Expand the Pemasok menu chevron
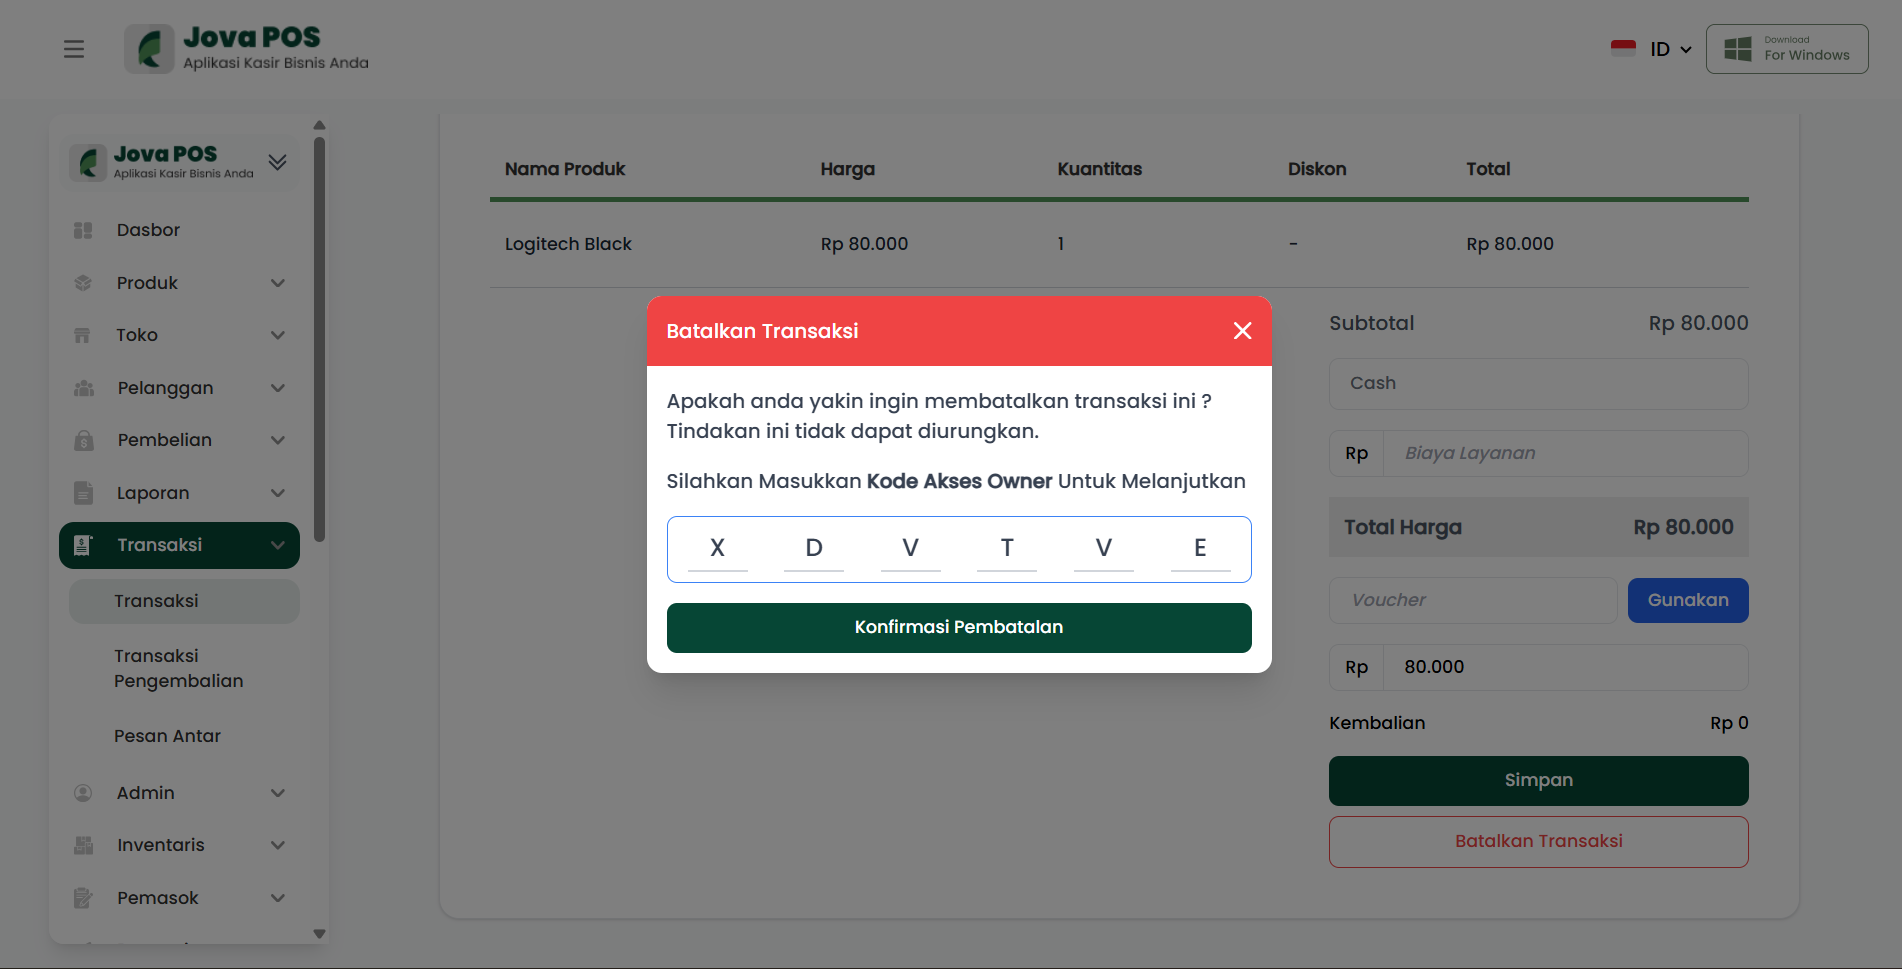Viewport: 1902px width, 969px height. pos(278,898)
